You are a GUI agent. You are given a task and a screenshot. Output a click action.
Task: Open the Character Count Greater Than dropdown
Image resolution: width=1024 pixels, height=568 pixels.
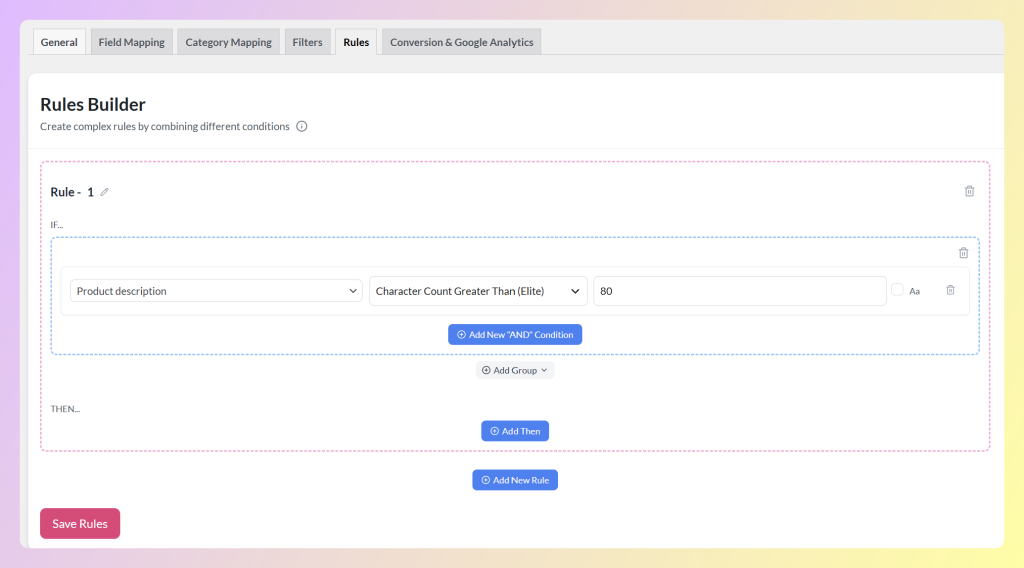pos(478,291)
